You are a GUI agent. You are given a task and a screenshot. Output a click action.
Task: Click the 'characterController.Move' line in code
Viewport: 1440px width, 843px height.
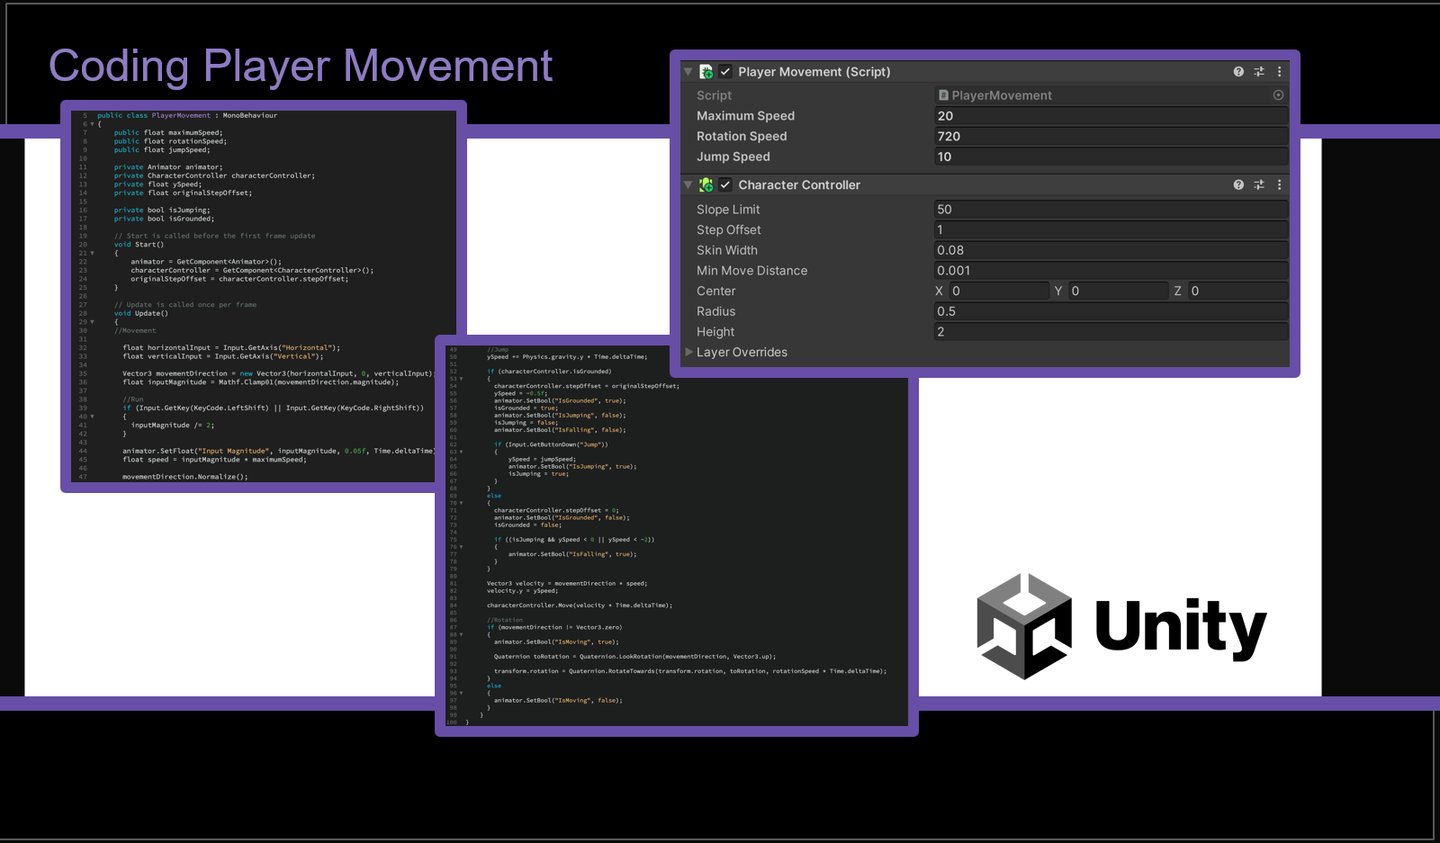[x=580, y=605]
